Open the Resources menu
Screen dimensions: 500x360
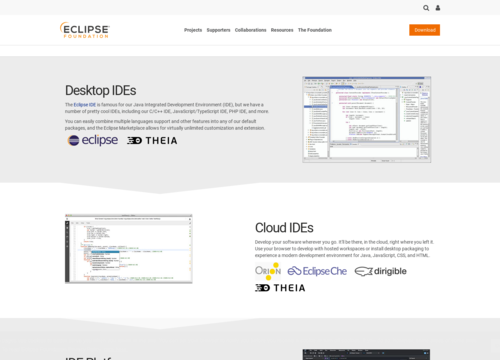click(x=282, y=30)
